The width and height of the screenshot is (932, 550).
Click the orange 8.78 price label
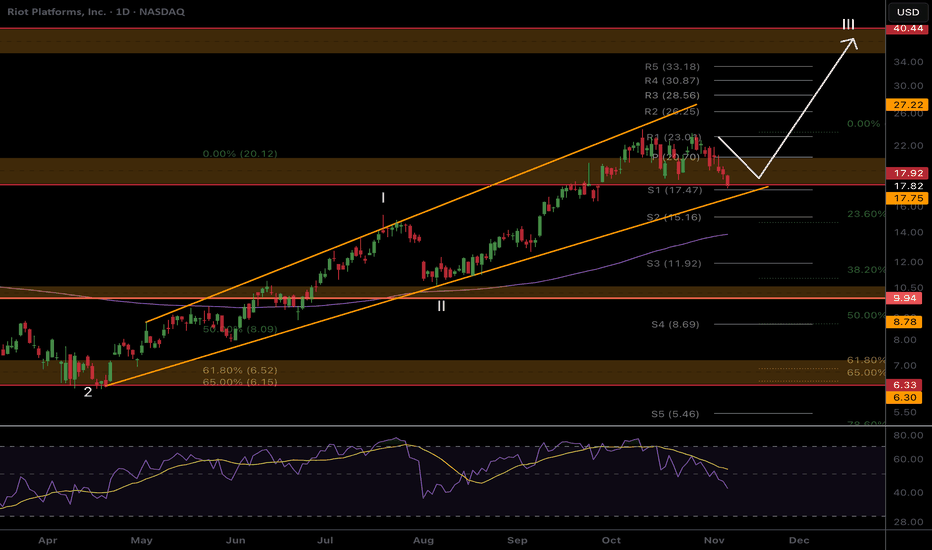tap(907, 322)
